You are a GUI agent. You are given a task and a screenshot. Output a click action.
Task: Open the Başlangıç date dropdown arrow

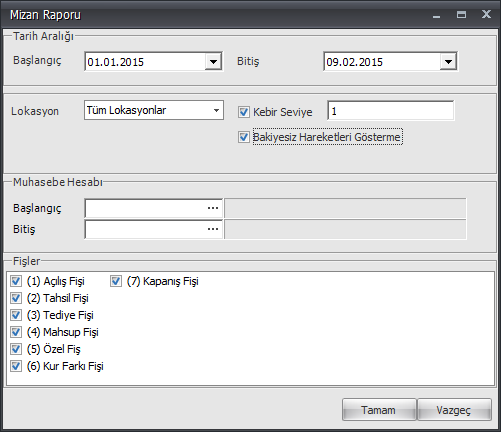213,62
